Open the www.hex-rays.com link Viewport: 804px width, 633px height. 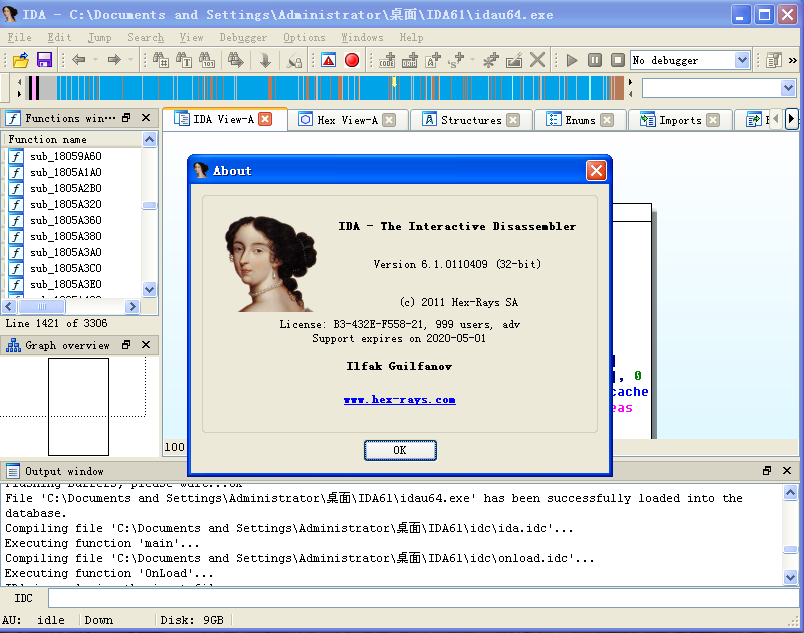(x=399, y=399)
